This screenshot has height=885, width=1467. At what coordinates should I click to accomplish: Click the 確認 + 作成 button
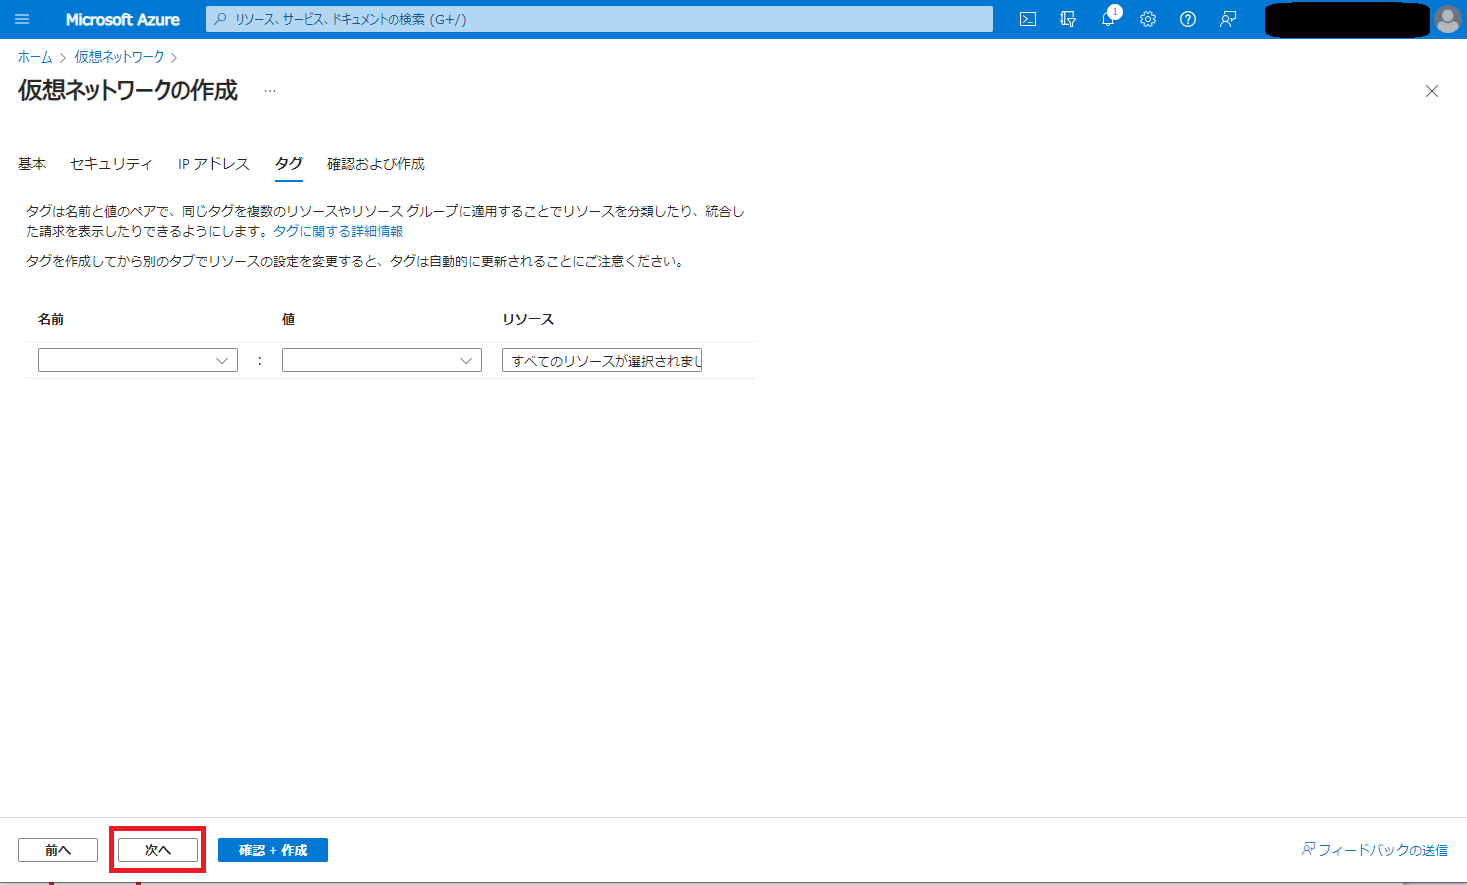point(273,850)
